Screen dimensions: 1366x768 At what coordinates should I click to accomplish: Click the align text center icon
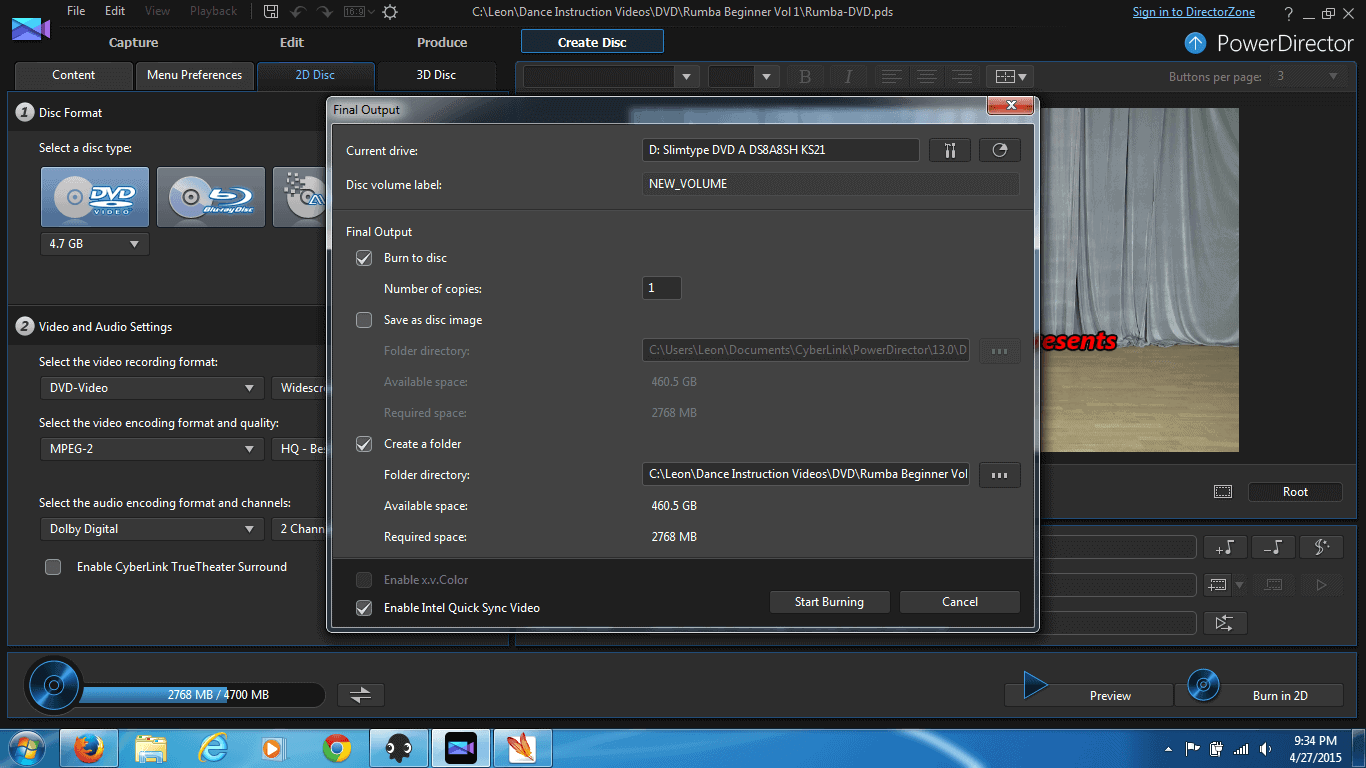click(927, 77)
